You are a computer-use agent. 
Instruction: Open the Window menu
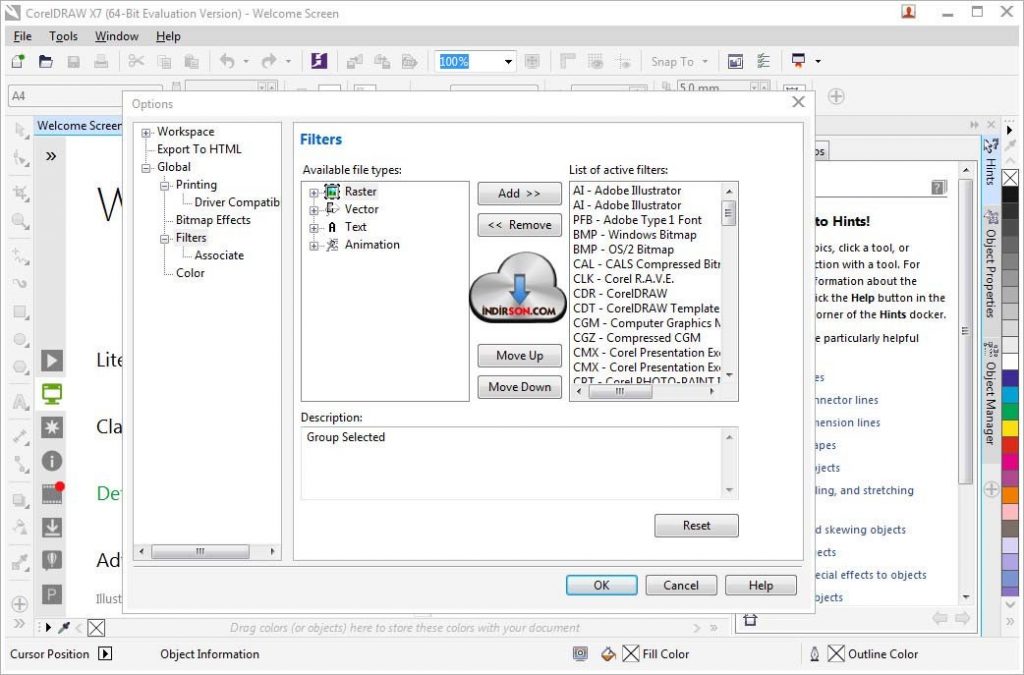point(116,37)
